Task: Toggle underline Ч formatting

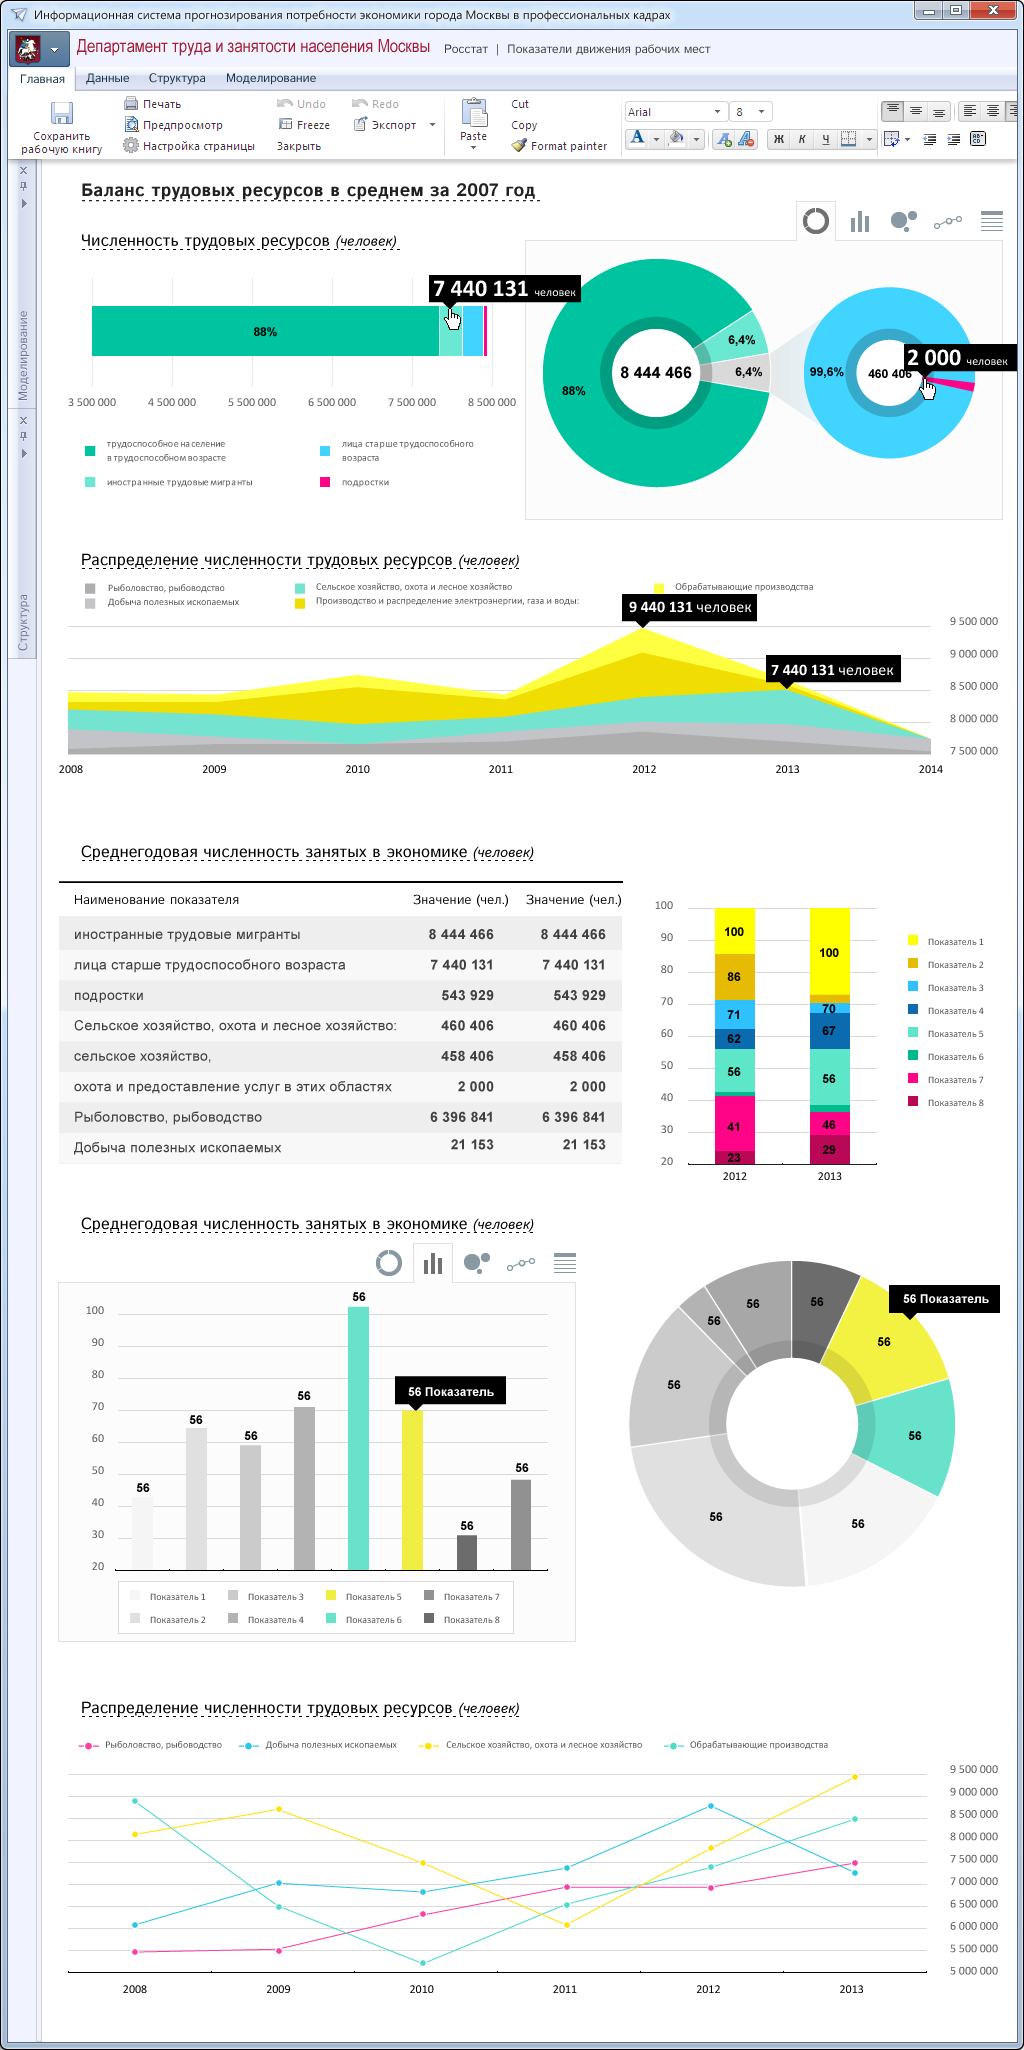Action: click(825, 139)
